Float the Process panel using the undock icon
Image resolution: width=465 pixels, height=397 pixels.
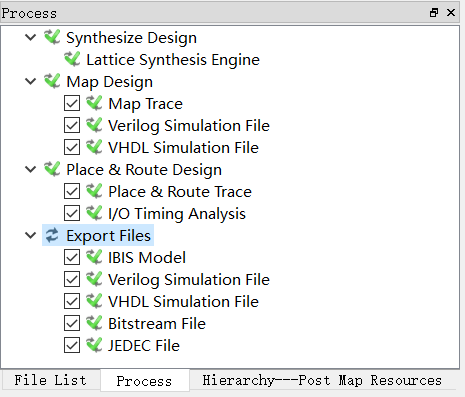(434, 13)
